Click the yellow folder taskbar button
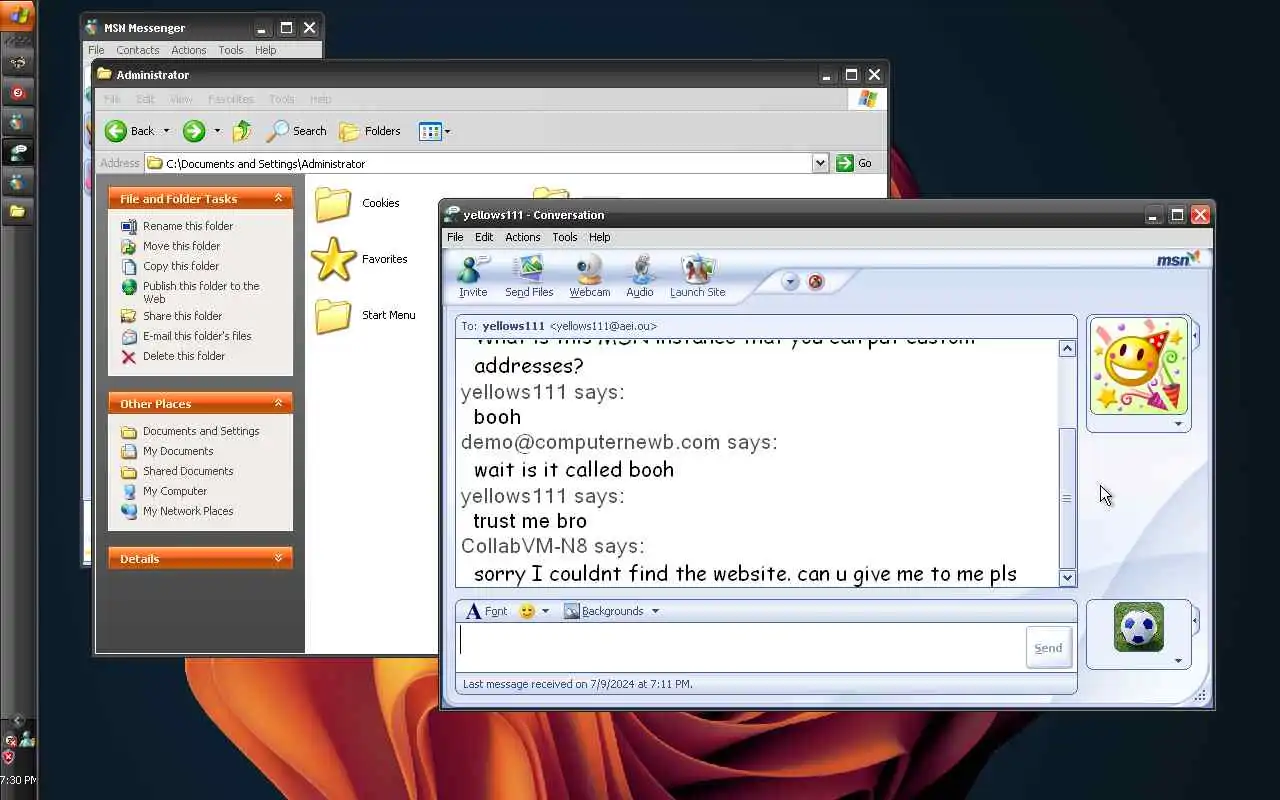Viewport: 1280px width, 800px height. [x=17, y=212]
